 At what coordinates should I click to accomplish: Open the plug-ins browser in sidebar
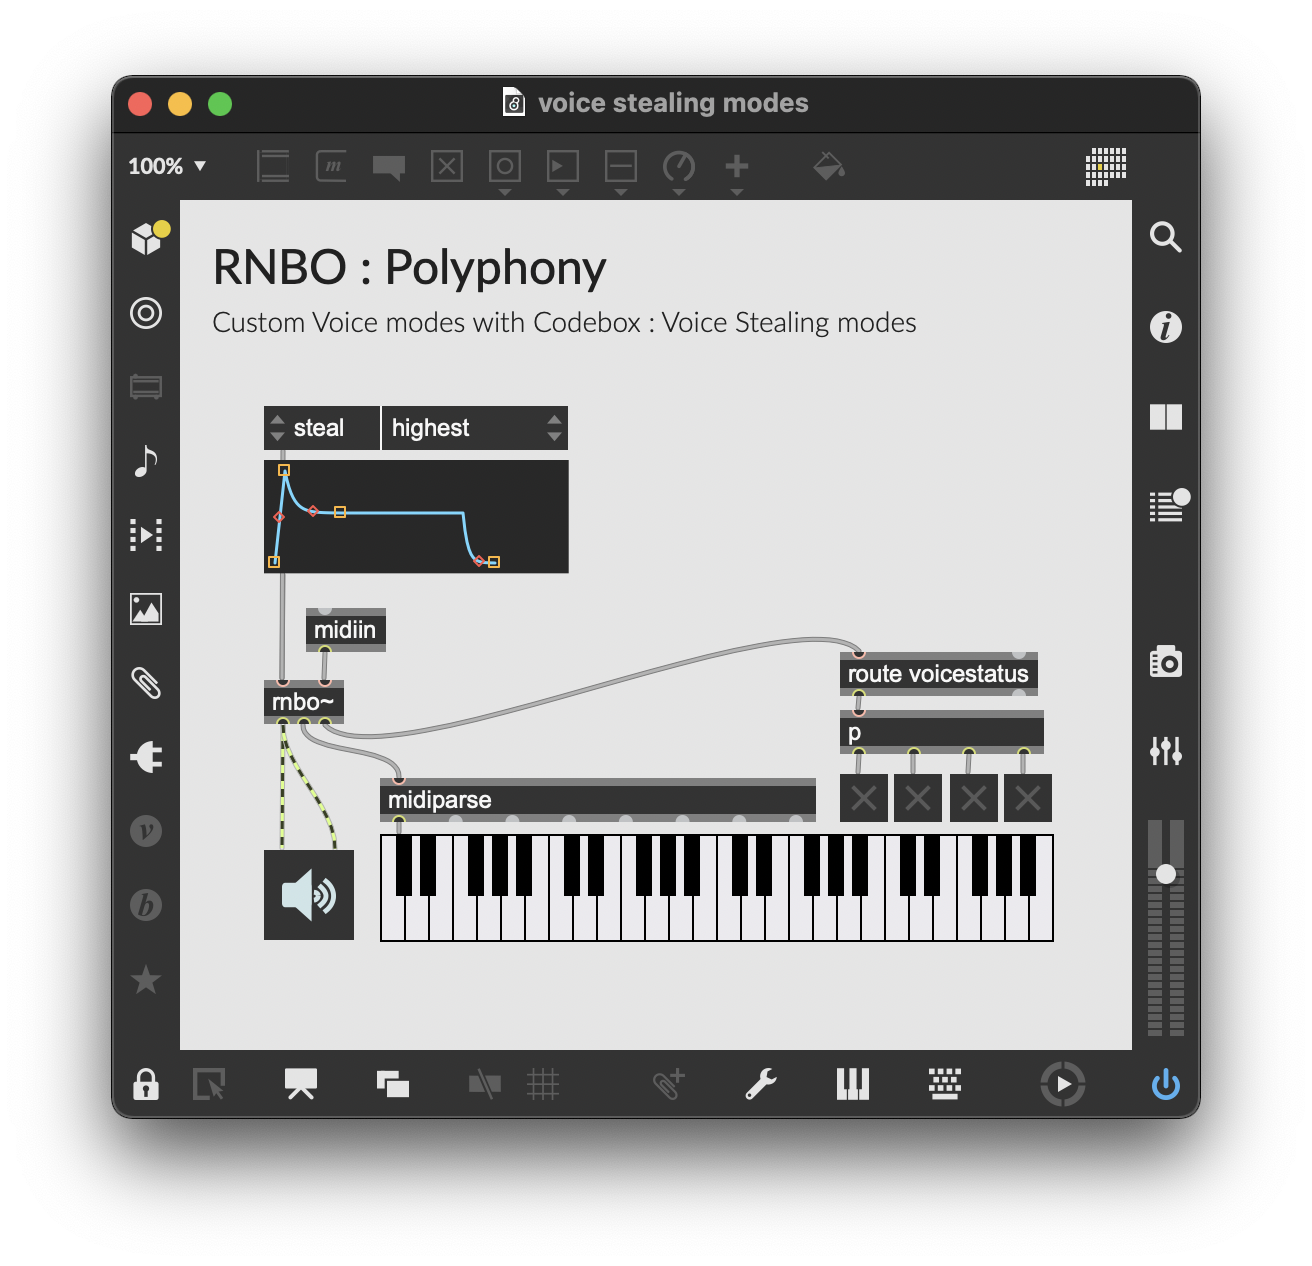tap(146, 757)
